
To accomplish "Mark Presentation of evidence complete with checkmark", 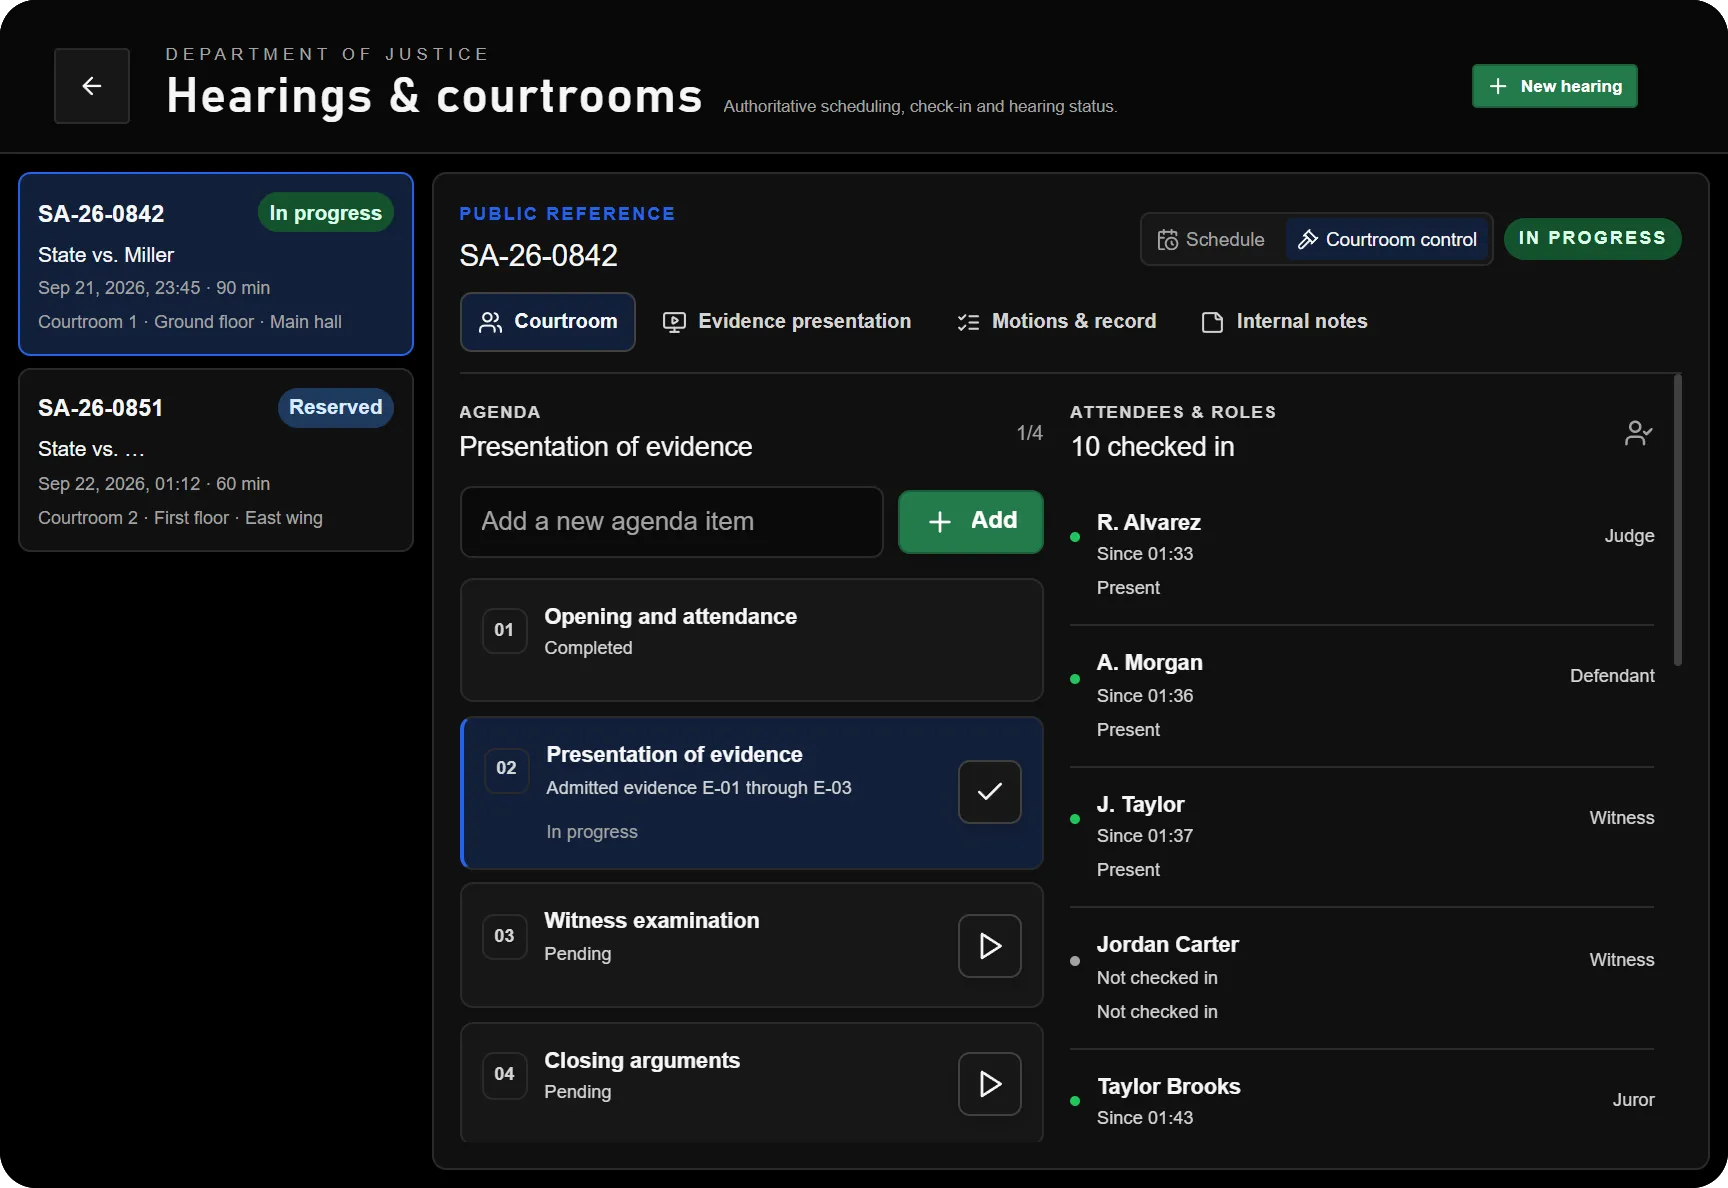I will tap(990, 792).
